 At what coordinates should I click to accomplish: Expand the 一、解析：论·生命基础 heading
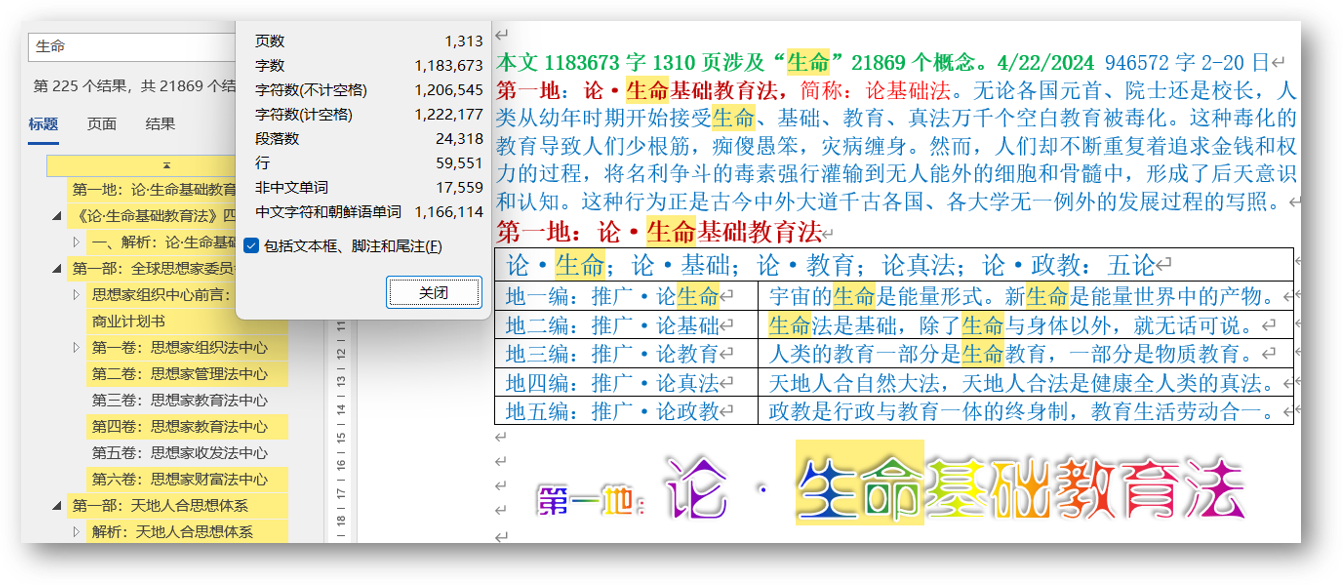click(77, 242)
